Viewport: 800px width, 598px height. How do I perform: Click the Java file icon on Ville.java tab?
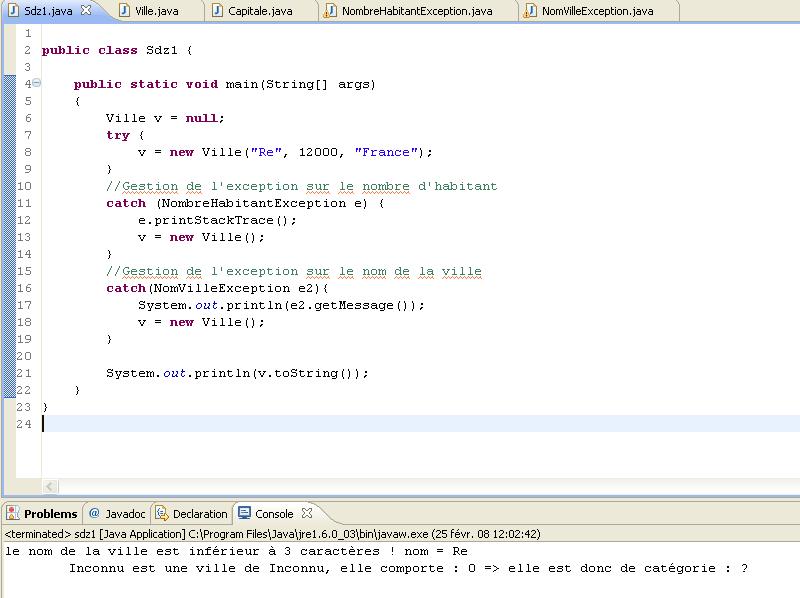(124, 10)
